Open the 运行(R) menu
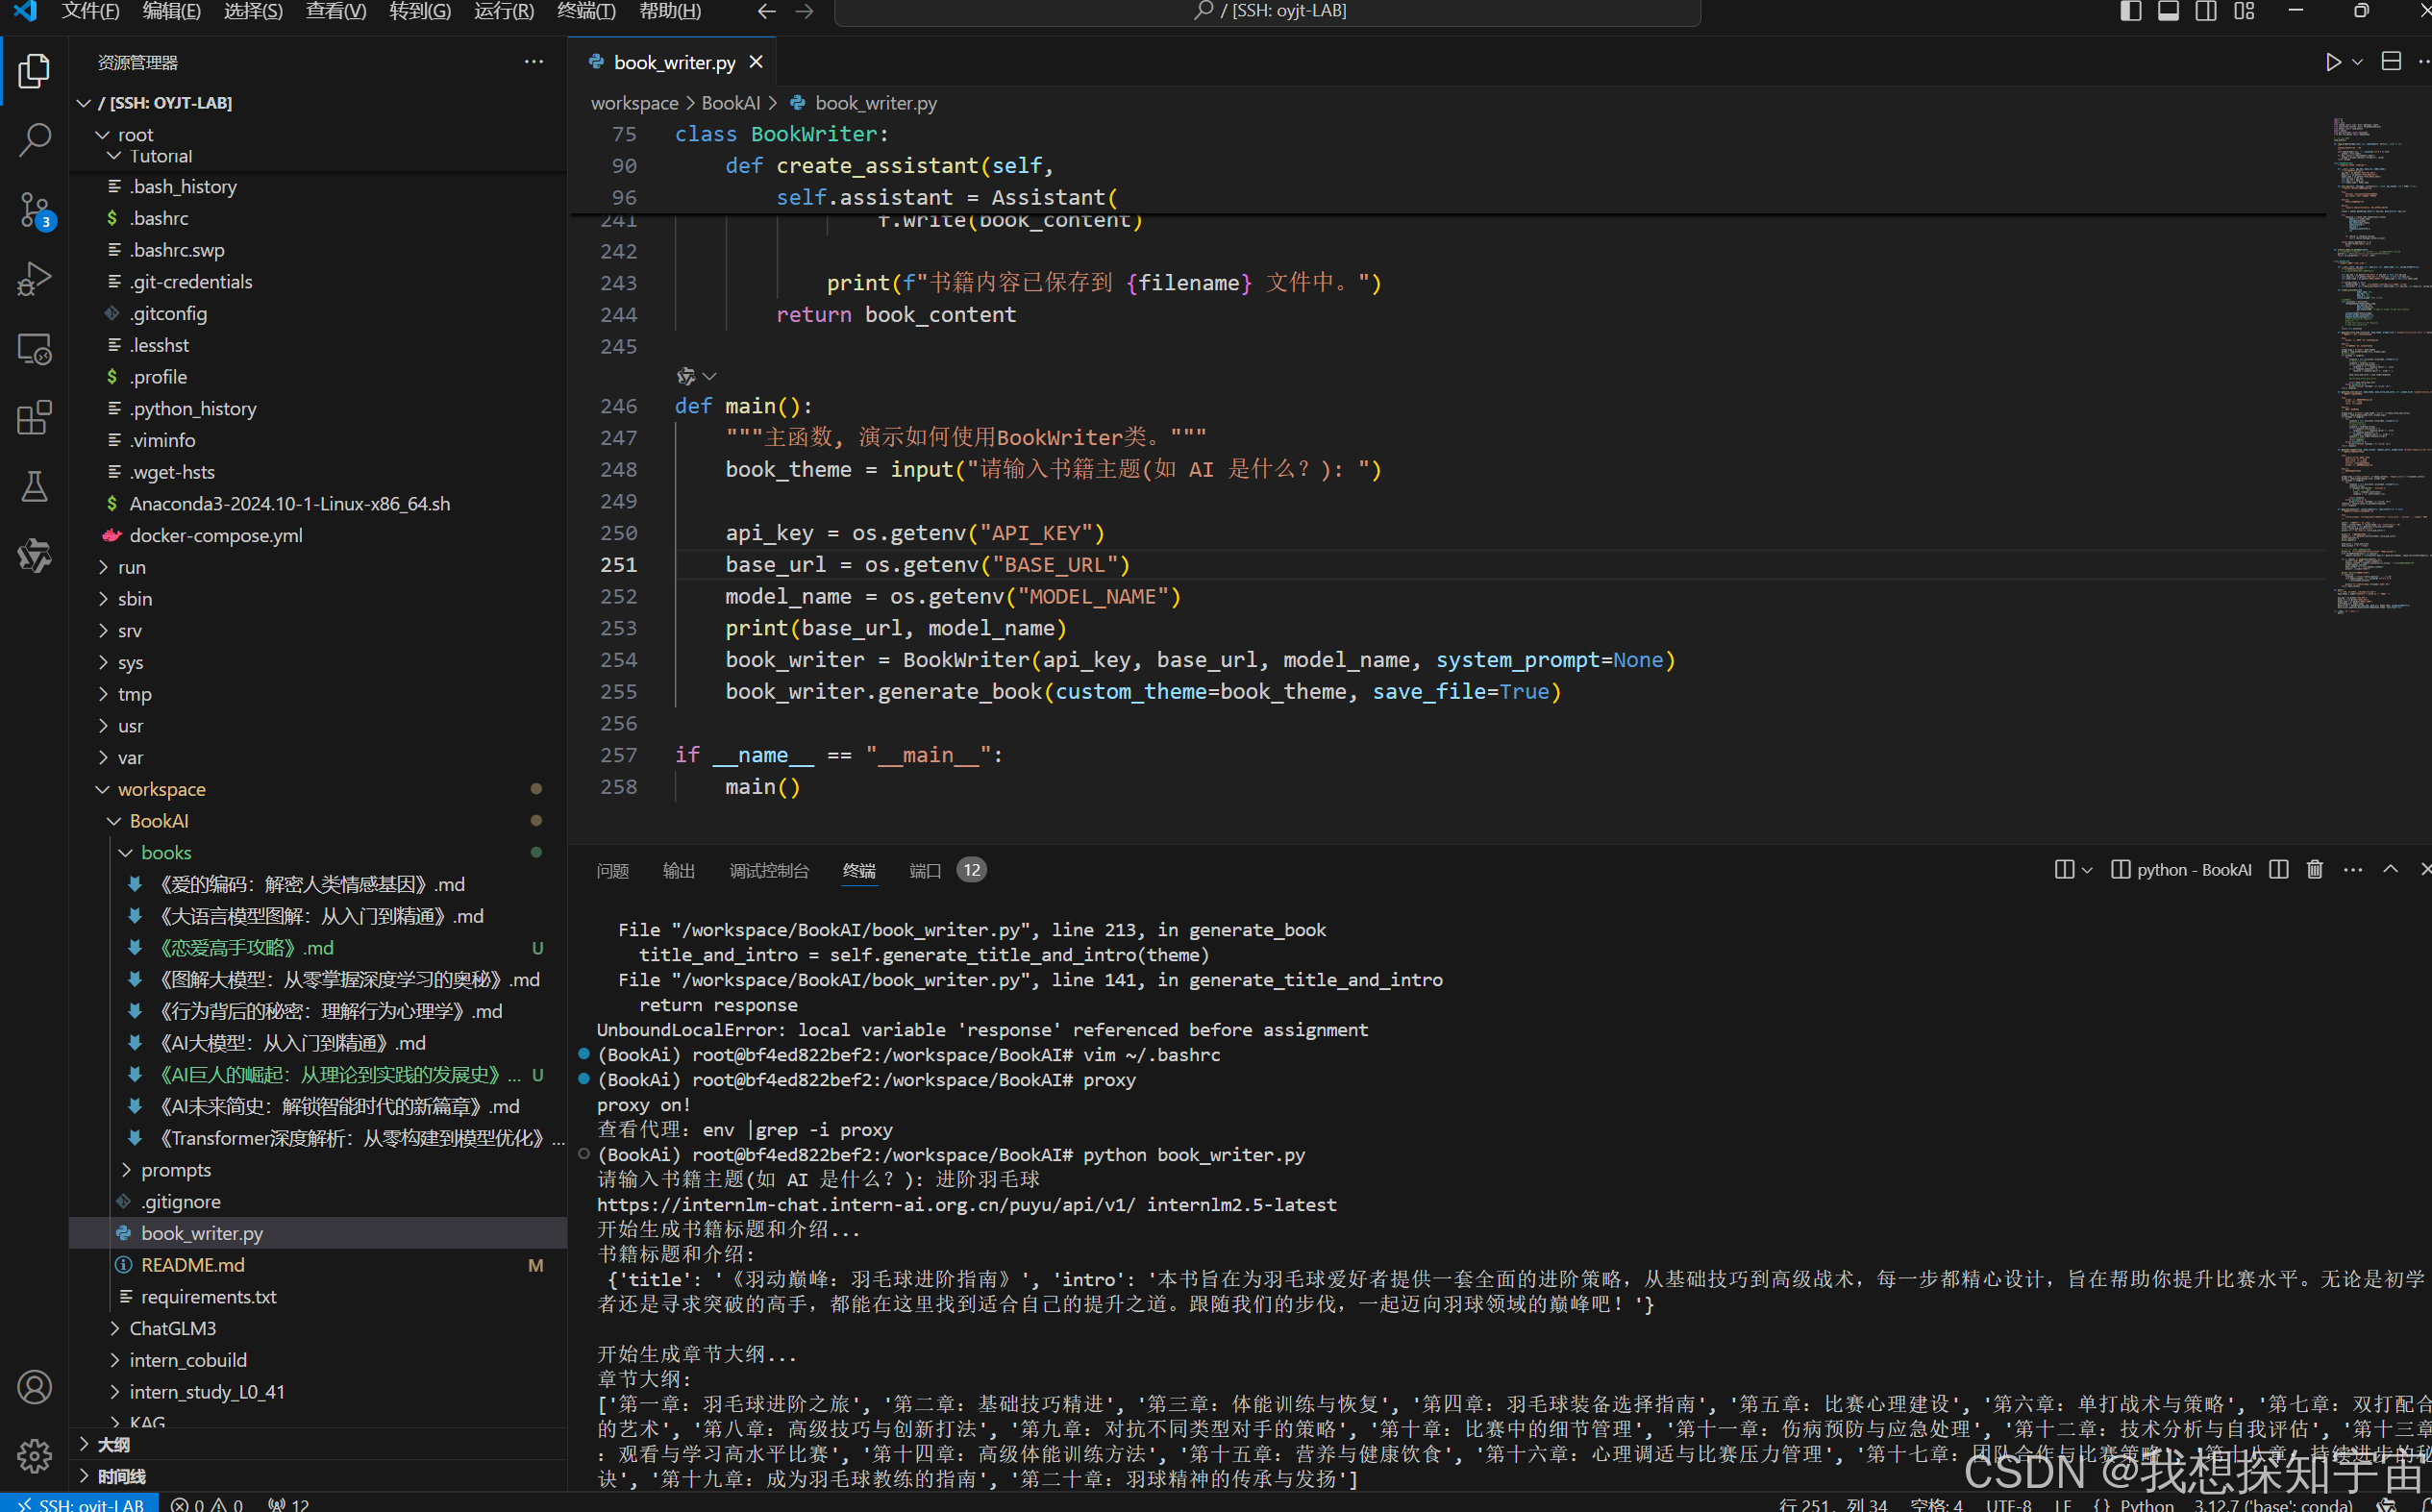Image resolution: width=2432 pixels, height=1512 pixels. point(503,11)
